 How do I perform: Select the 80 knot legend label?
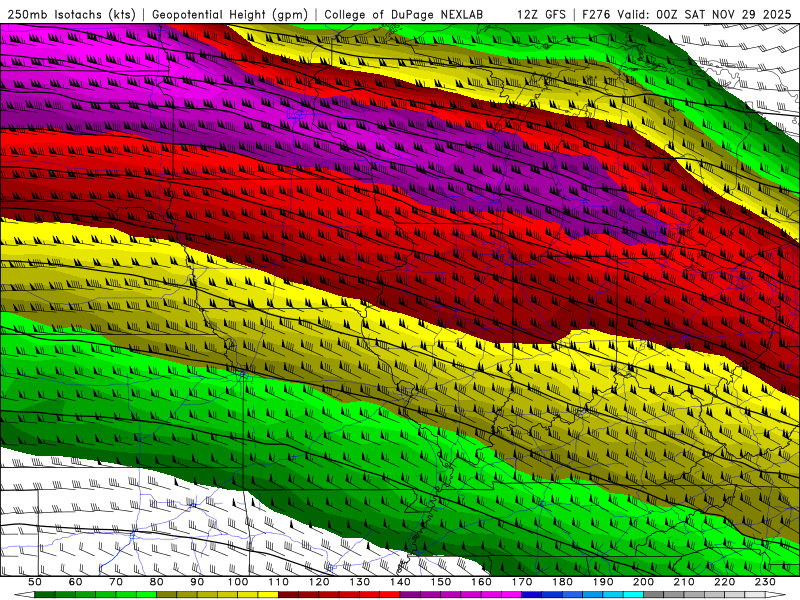(157, 582)
